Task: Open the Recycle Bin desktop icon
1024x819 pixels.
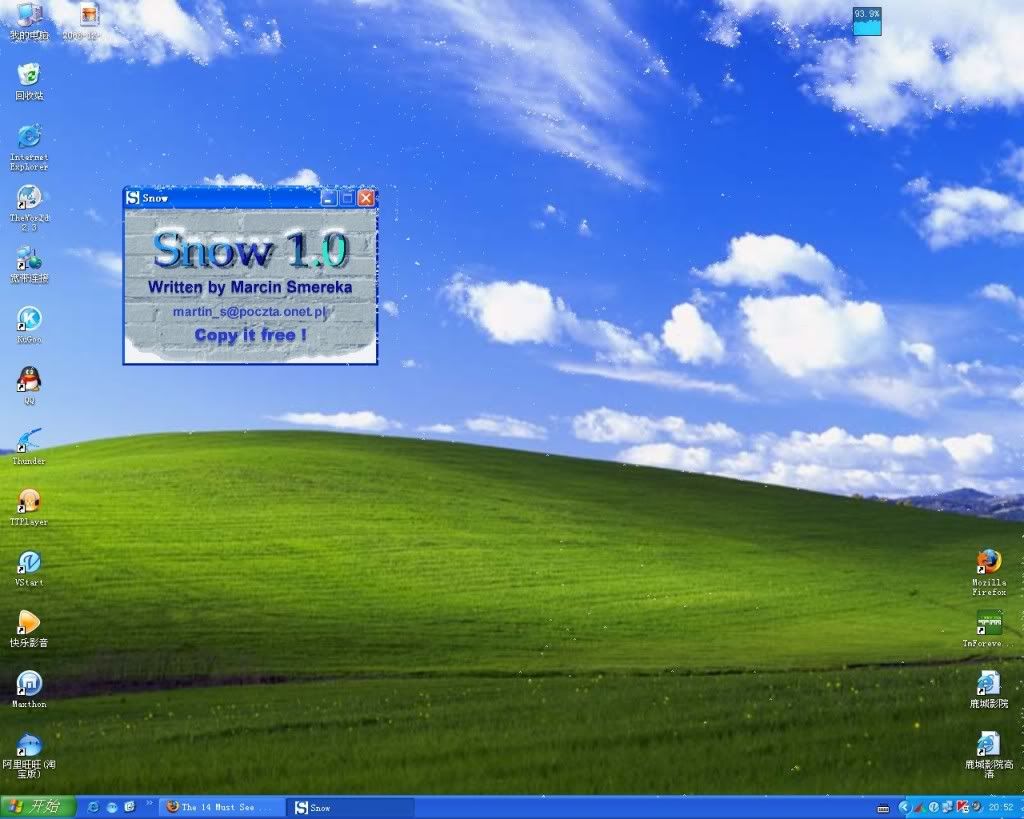Action: click(x=29, y=82)
